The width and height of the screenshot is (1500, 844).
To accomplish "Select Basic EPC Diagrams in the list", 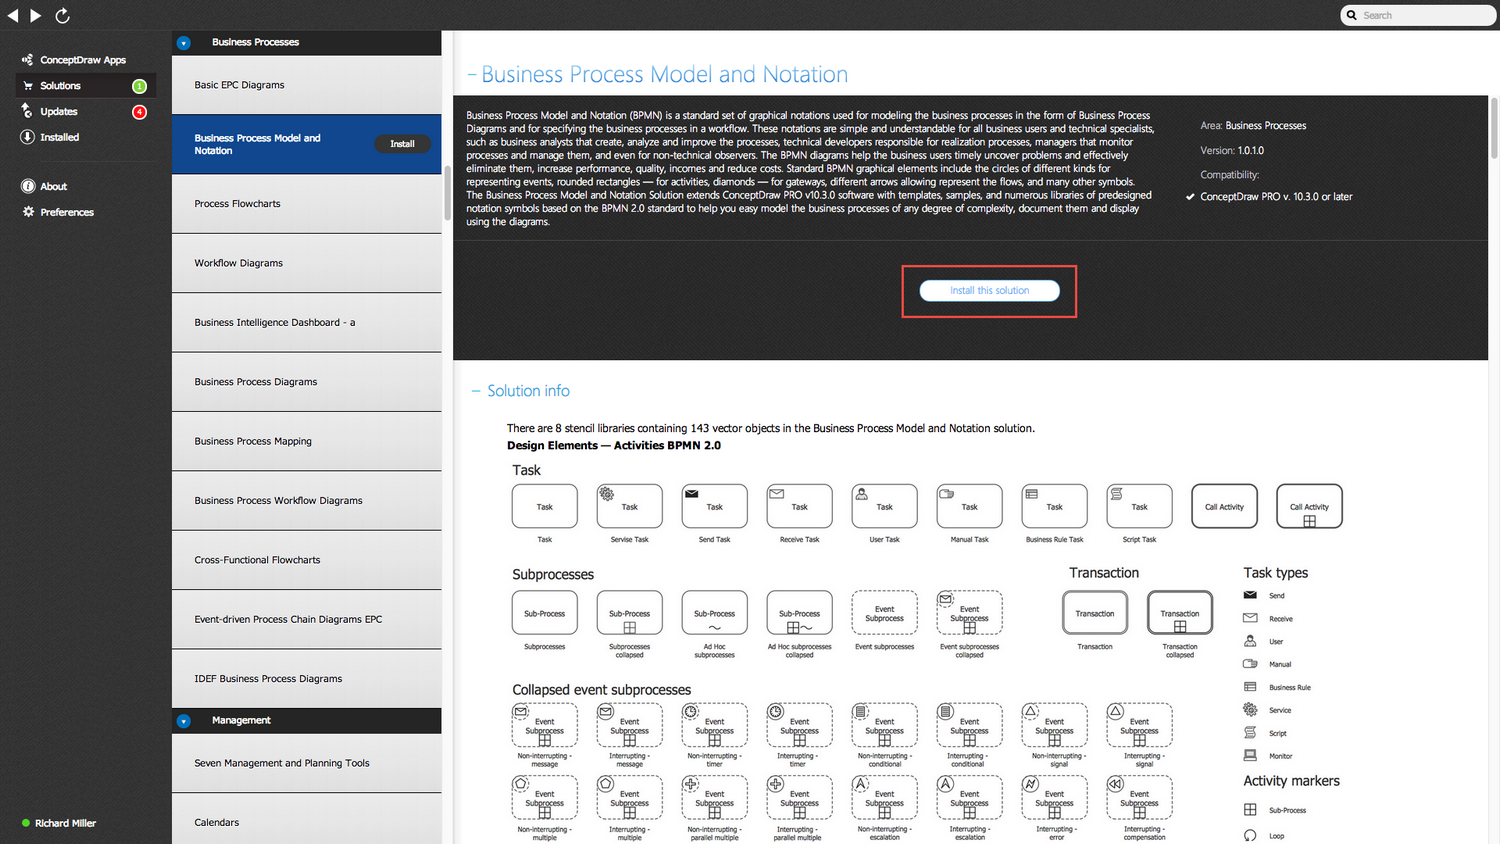I will 306,85.
